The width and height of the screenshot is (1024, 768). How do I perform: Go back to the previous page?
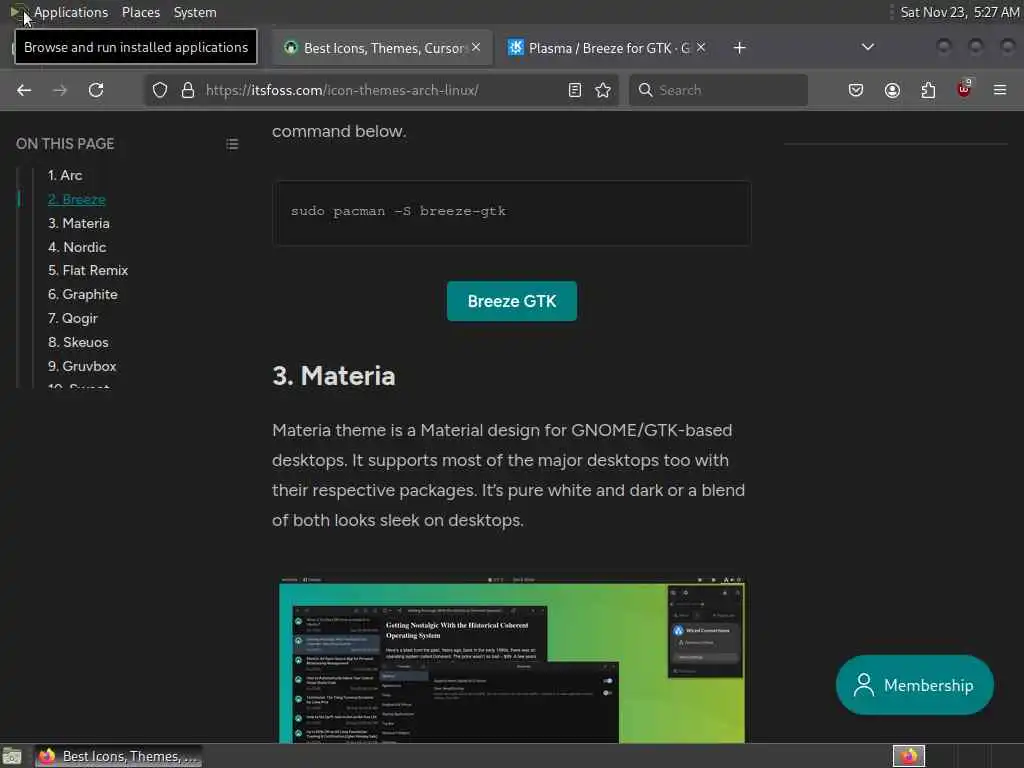coord(24,90)
